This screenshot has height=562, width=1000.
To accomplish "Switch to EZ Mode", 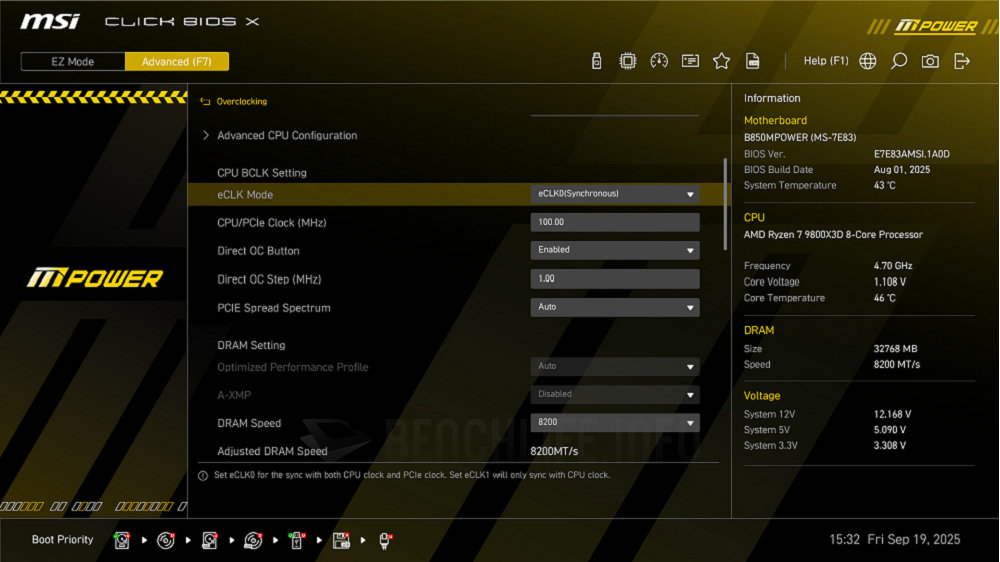I will pyautogui.click(x=73, y=62).
